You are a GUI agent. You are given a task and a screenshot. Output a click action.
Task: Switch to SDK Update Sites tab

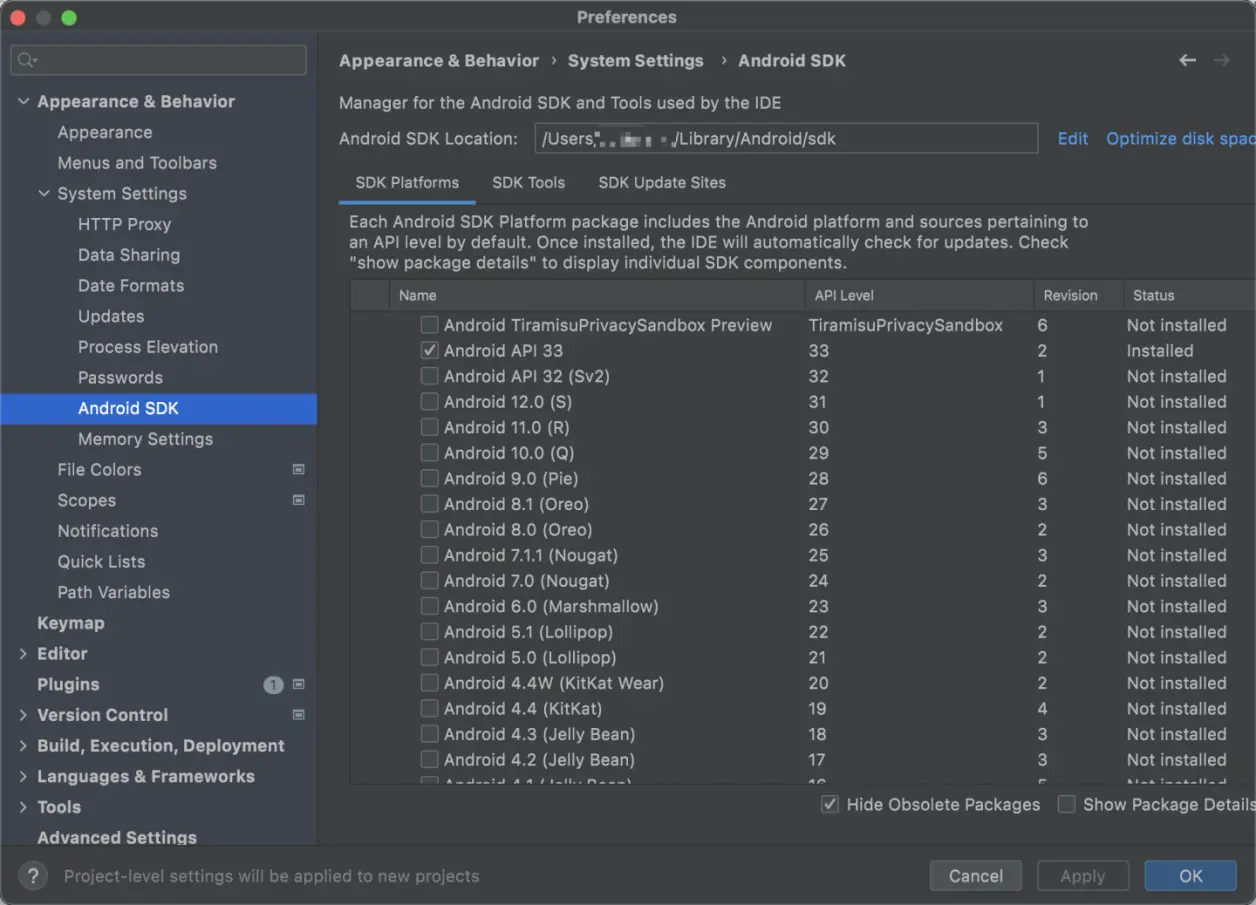(x=662, y=183)
